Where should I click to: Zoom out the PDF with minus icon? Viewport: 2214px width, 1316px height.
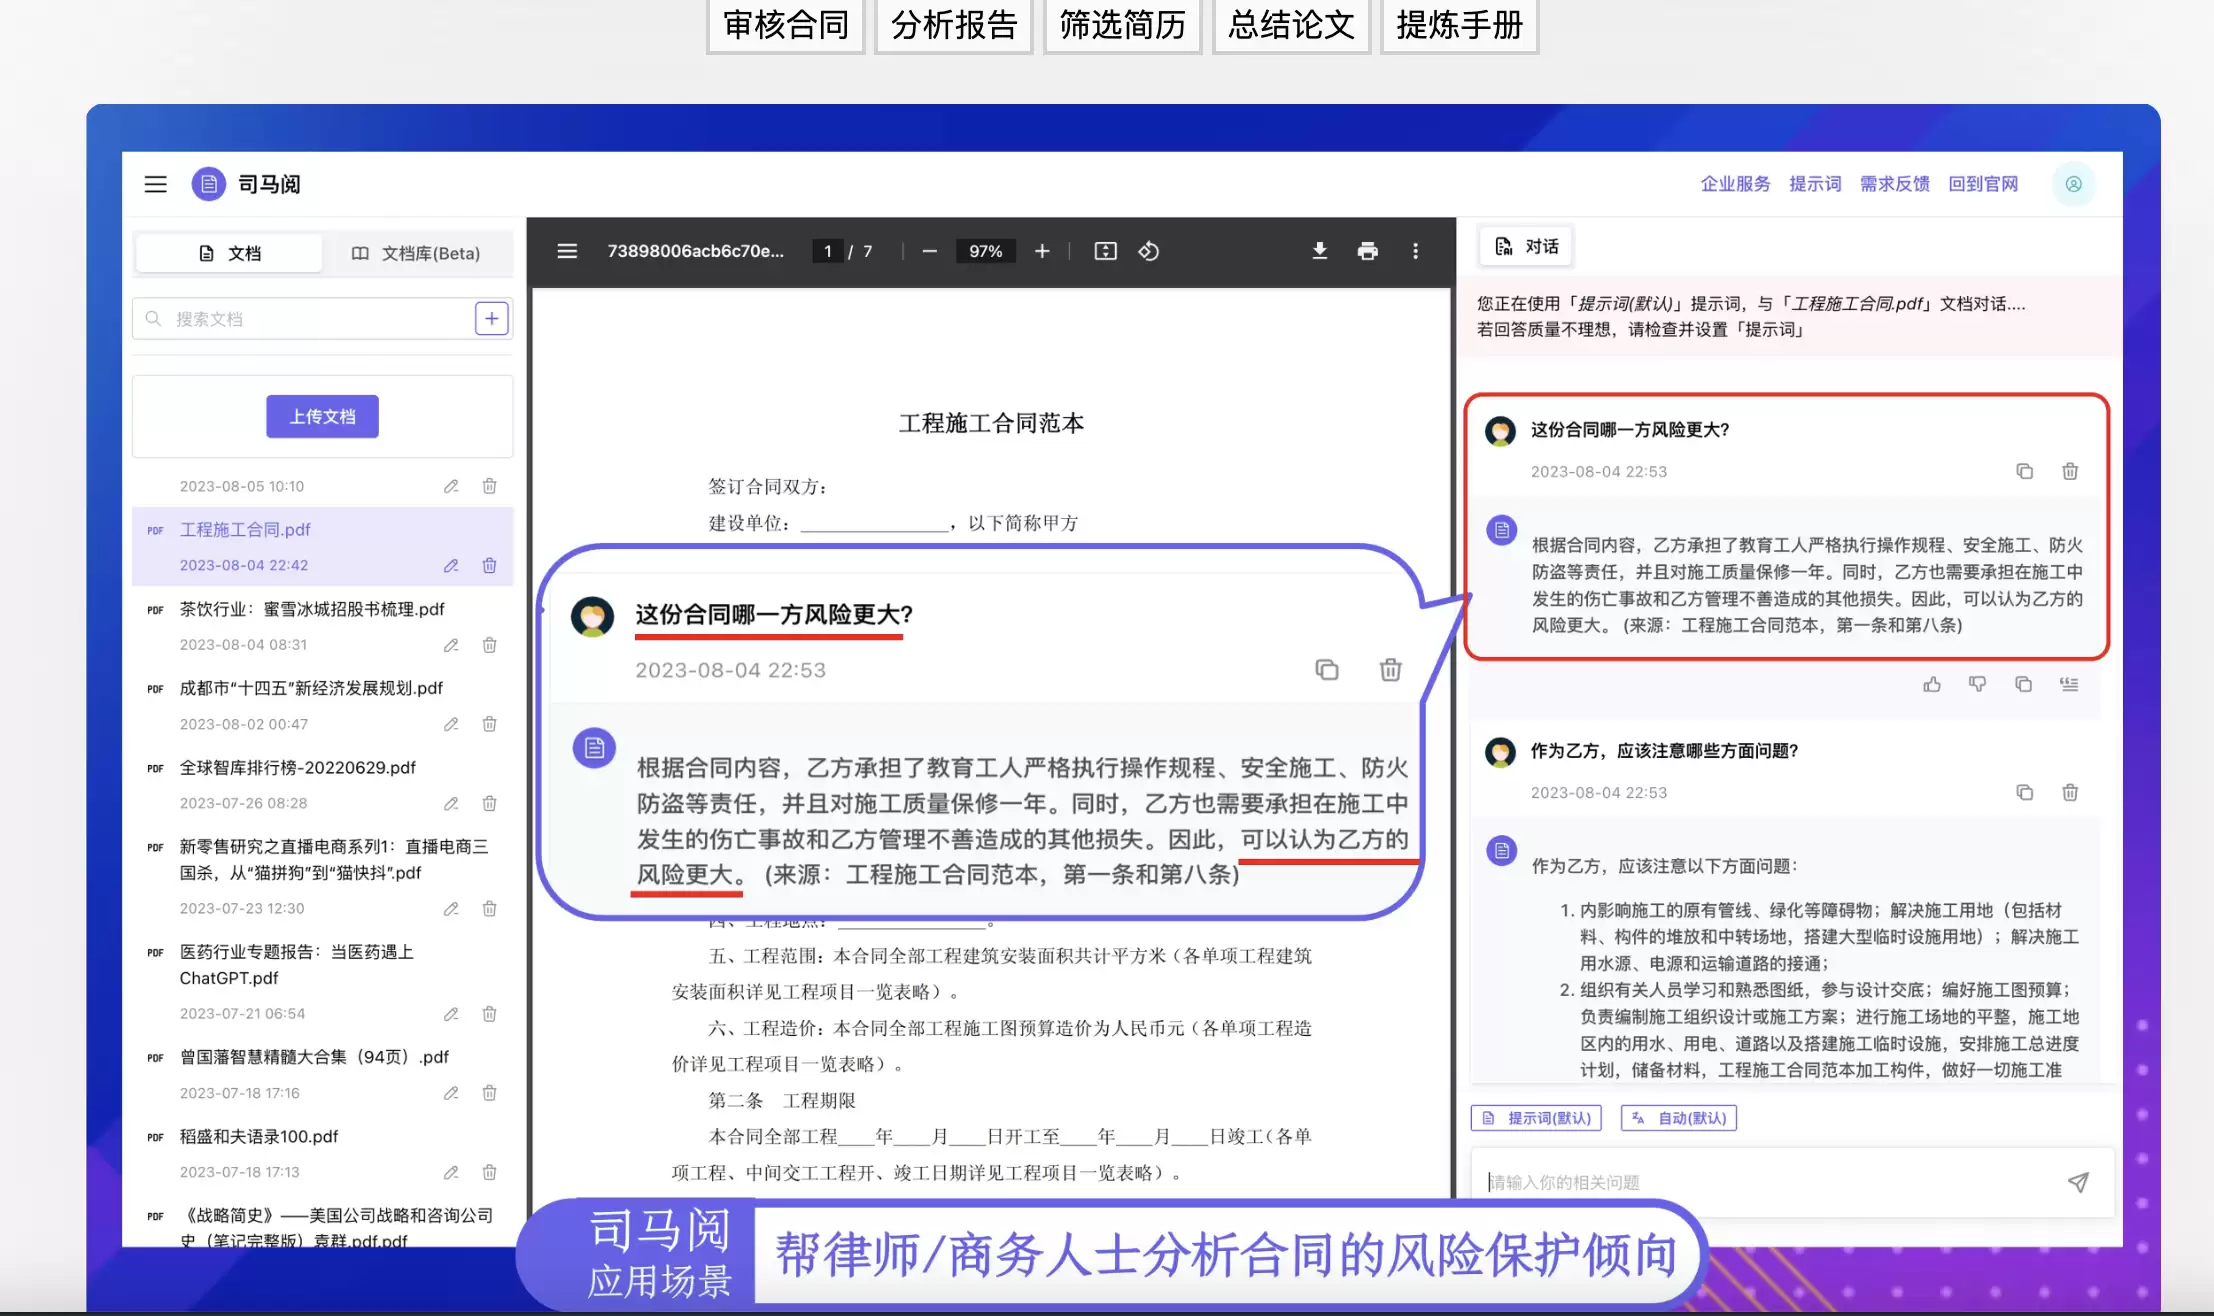pyautogui.click(x=929, y=251)
